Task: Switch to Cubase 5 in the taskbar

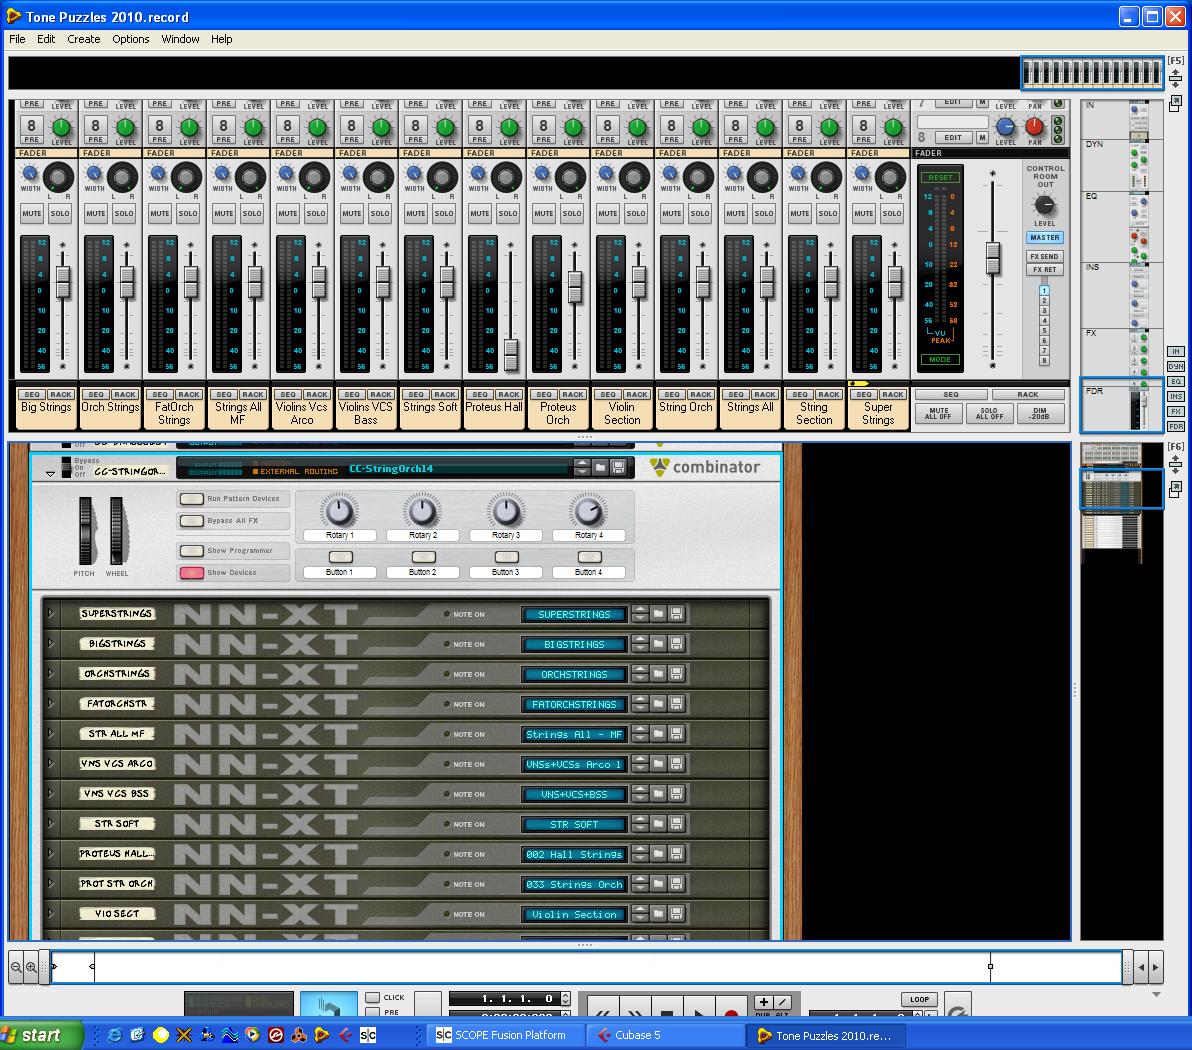Action: (x=665, y=1035)
